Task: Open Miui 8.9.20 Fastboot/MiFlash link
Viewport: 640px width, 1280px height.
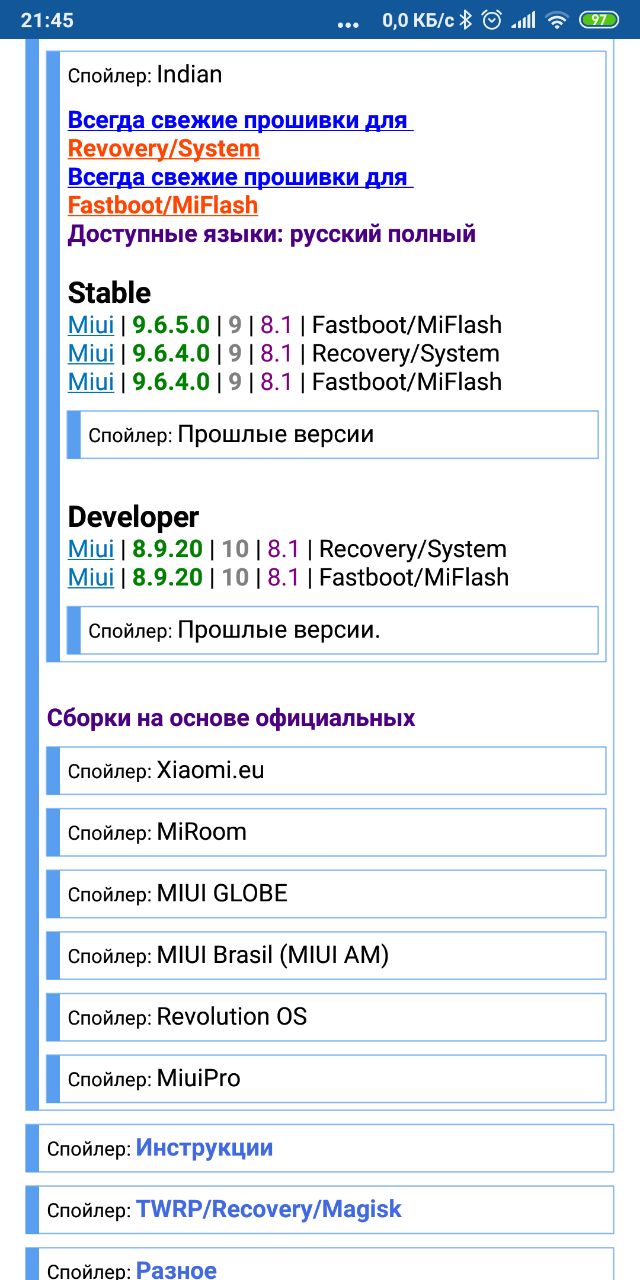Action: click(91, 577)
